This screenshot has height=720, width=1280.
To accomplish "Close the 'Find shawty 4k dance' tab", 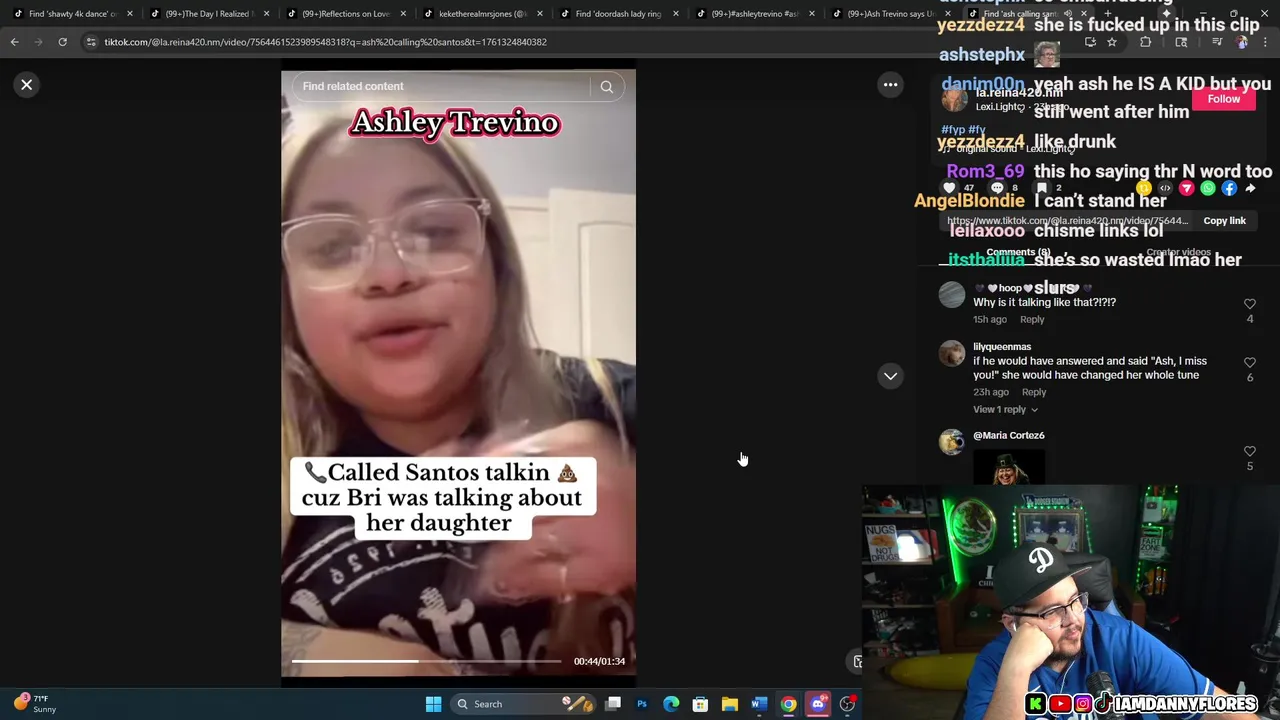I will (x=129, y=14).
